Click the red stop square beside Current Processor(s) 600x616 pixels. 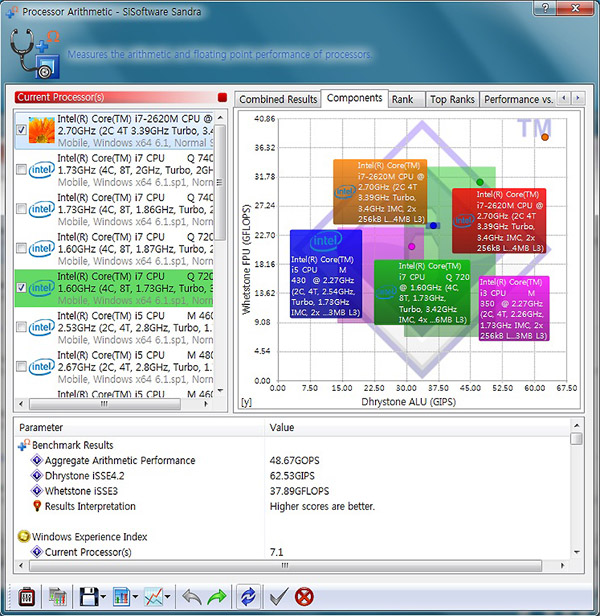[x=222, y=97]
